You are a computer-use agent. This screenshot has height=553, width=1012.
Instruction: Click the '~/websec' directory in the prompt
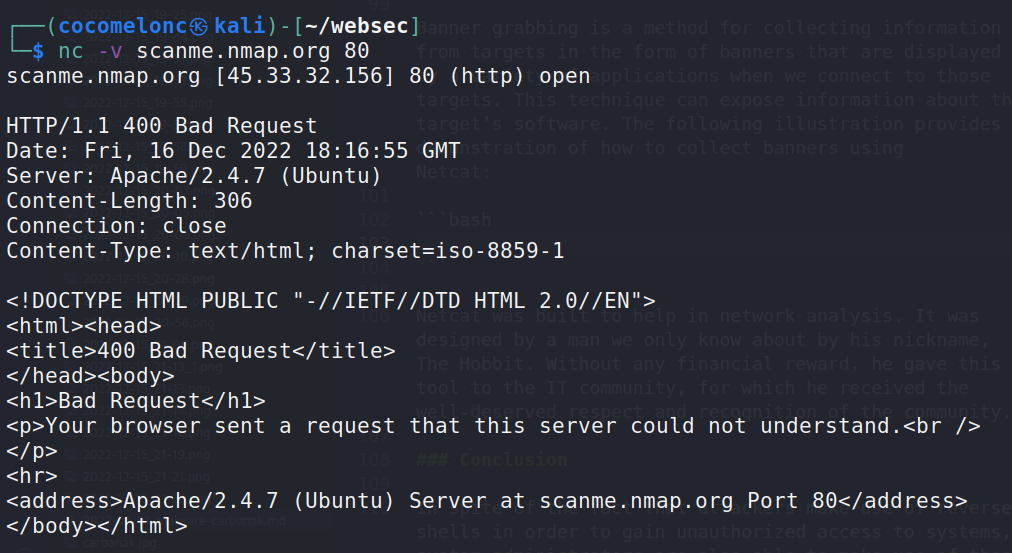click(x=356, y=26)
